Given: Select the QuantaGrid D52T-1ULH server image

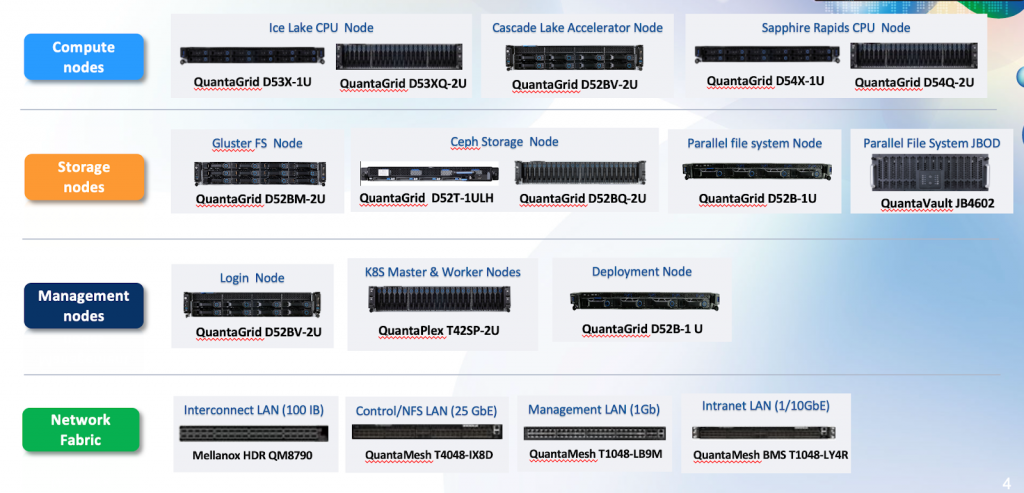Looking at the screenshot, I should pos(429,173).
